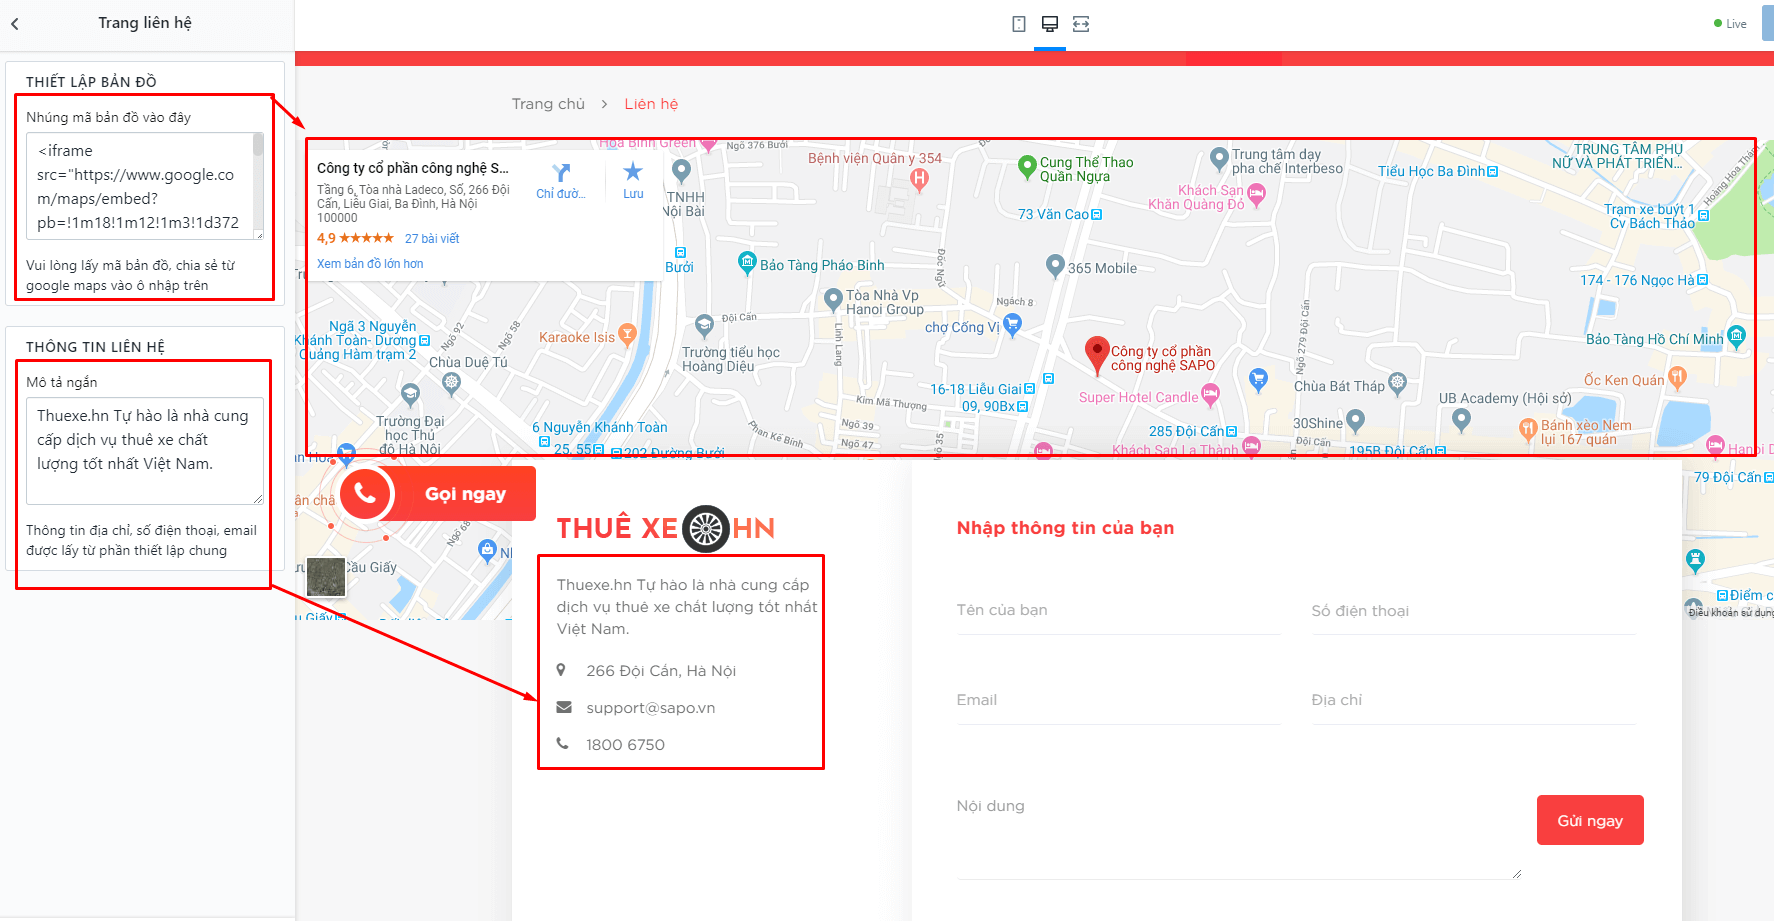The image size is (1774, 921).
Task: Click Tòa Nhà Vp Hanoi Group marker
Action: [833, 299]
